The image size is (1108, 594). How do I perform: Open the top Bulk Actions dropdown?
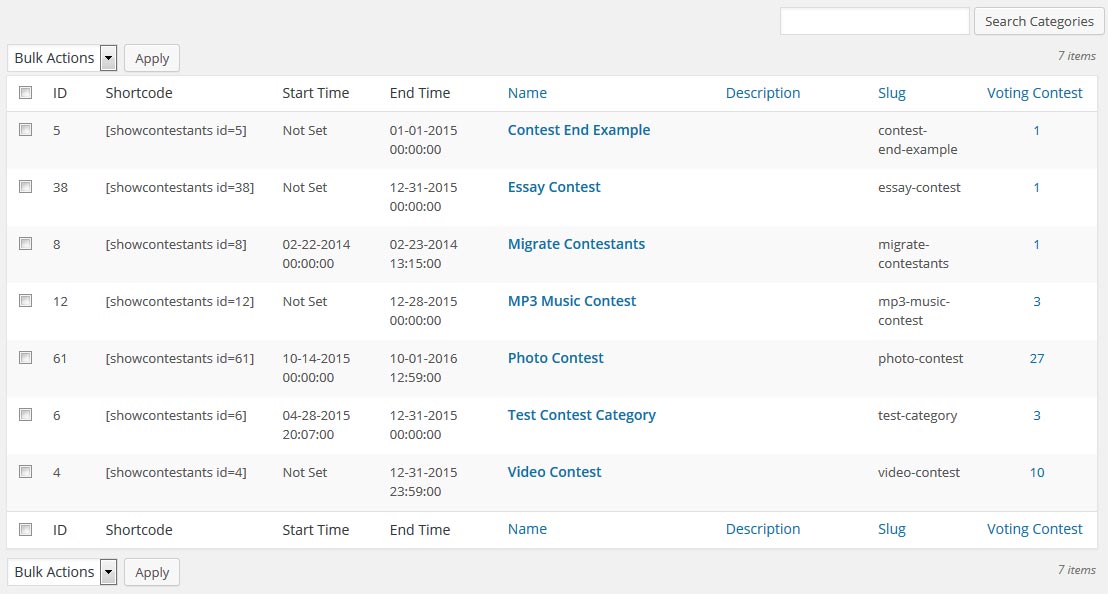pos(61,58)
